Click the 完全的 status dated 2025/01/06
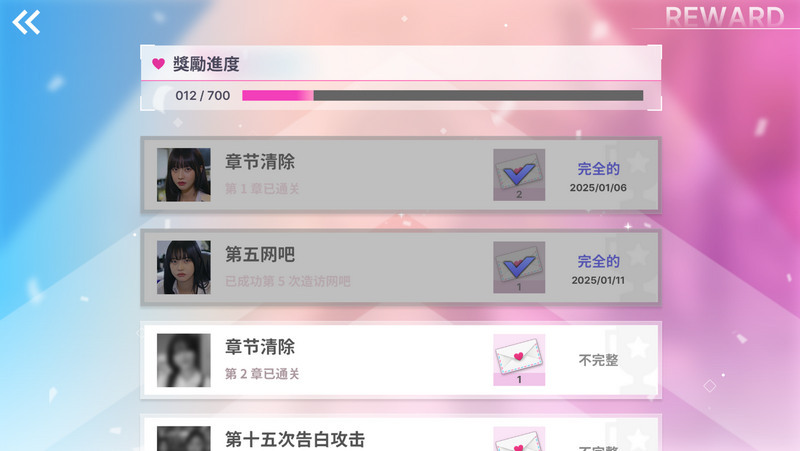Viewport: 800px width, 451px height. tap(598, 169)
